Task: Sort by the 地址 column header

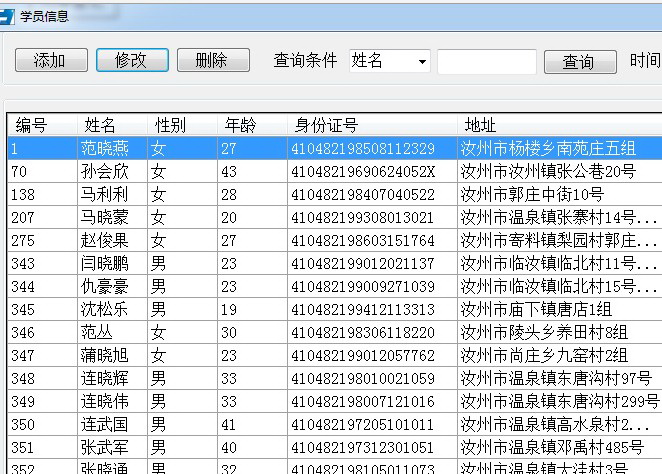Action: [559, 125]
